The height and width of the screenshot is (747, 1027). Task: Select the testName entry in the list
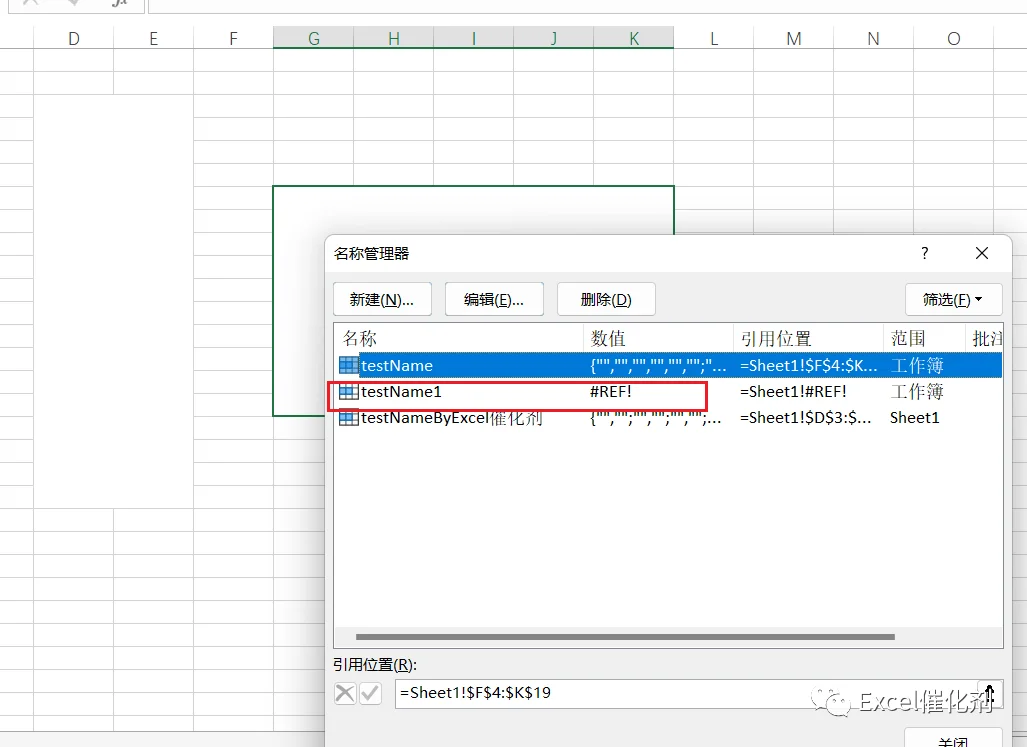tap(668, 365)
